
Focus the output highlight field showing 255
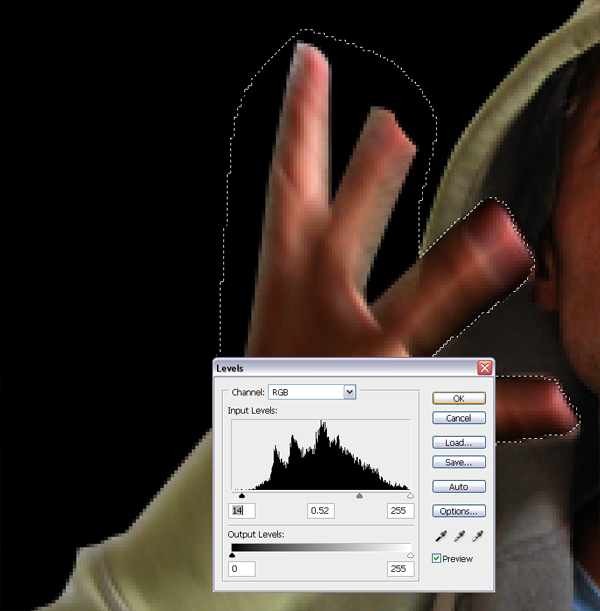pos(401,569)
